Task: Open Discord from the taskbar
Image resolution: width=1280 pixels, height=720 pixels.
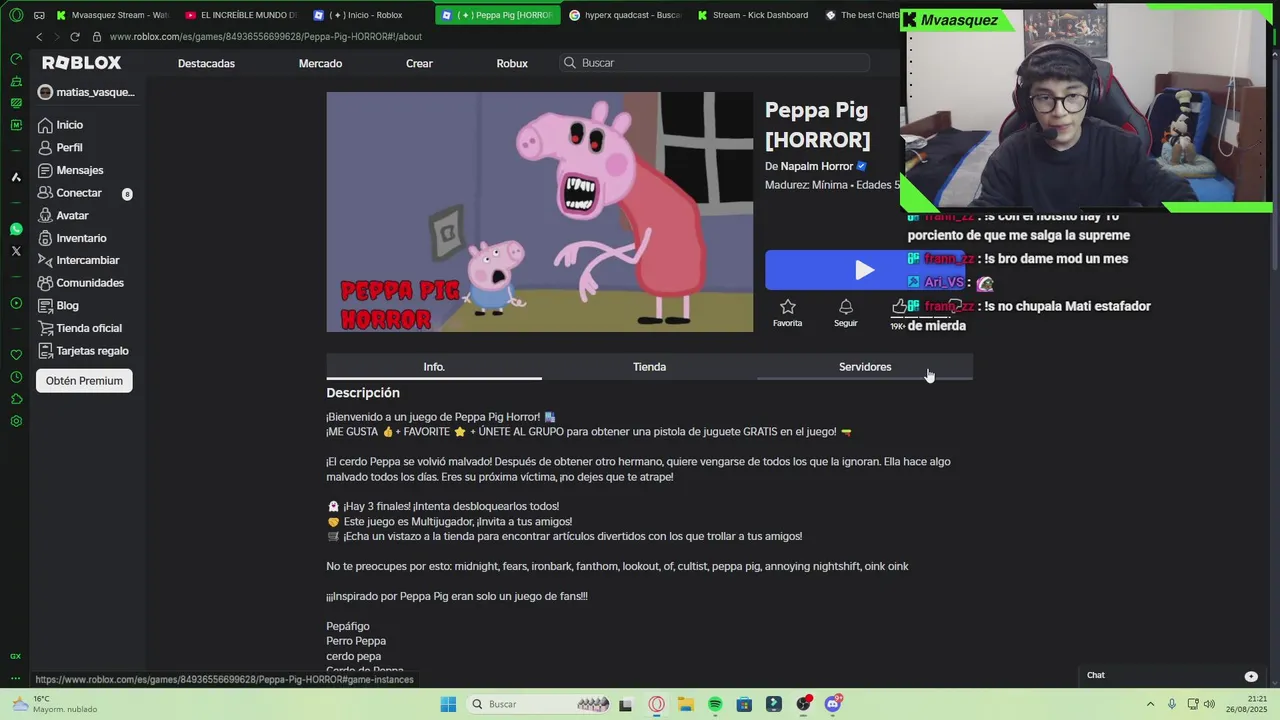Action: [x=833, y=704]
